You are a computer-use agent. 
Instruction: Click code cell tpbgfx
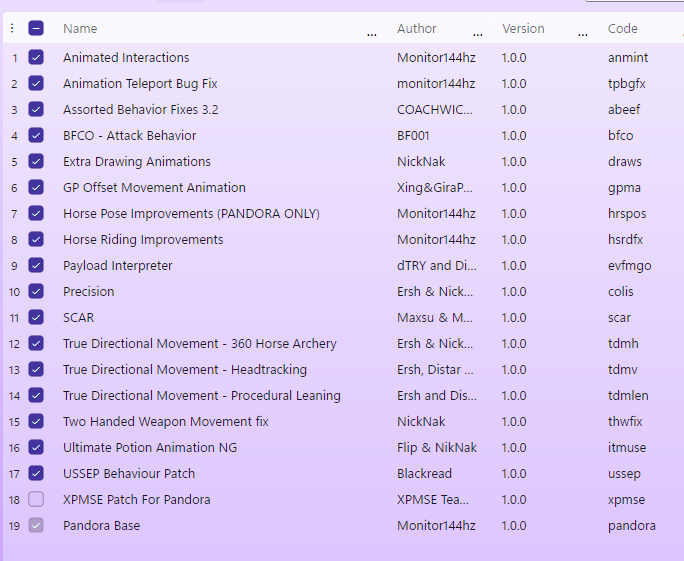626,84
